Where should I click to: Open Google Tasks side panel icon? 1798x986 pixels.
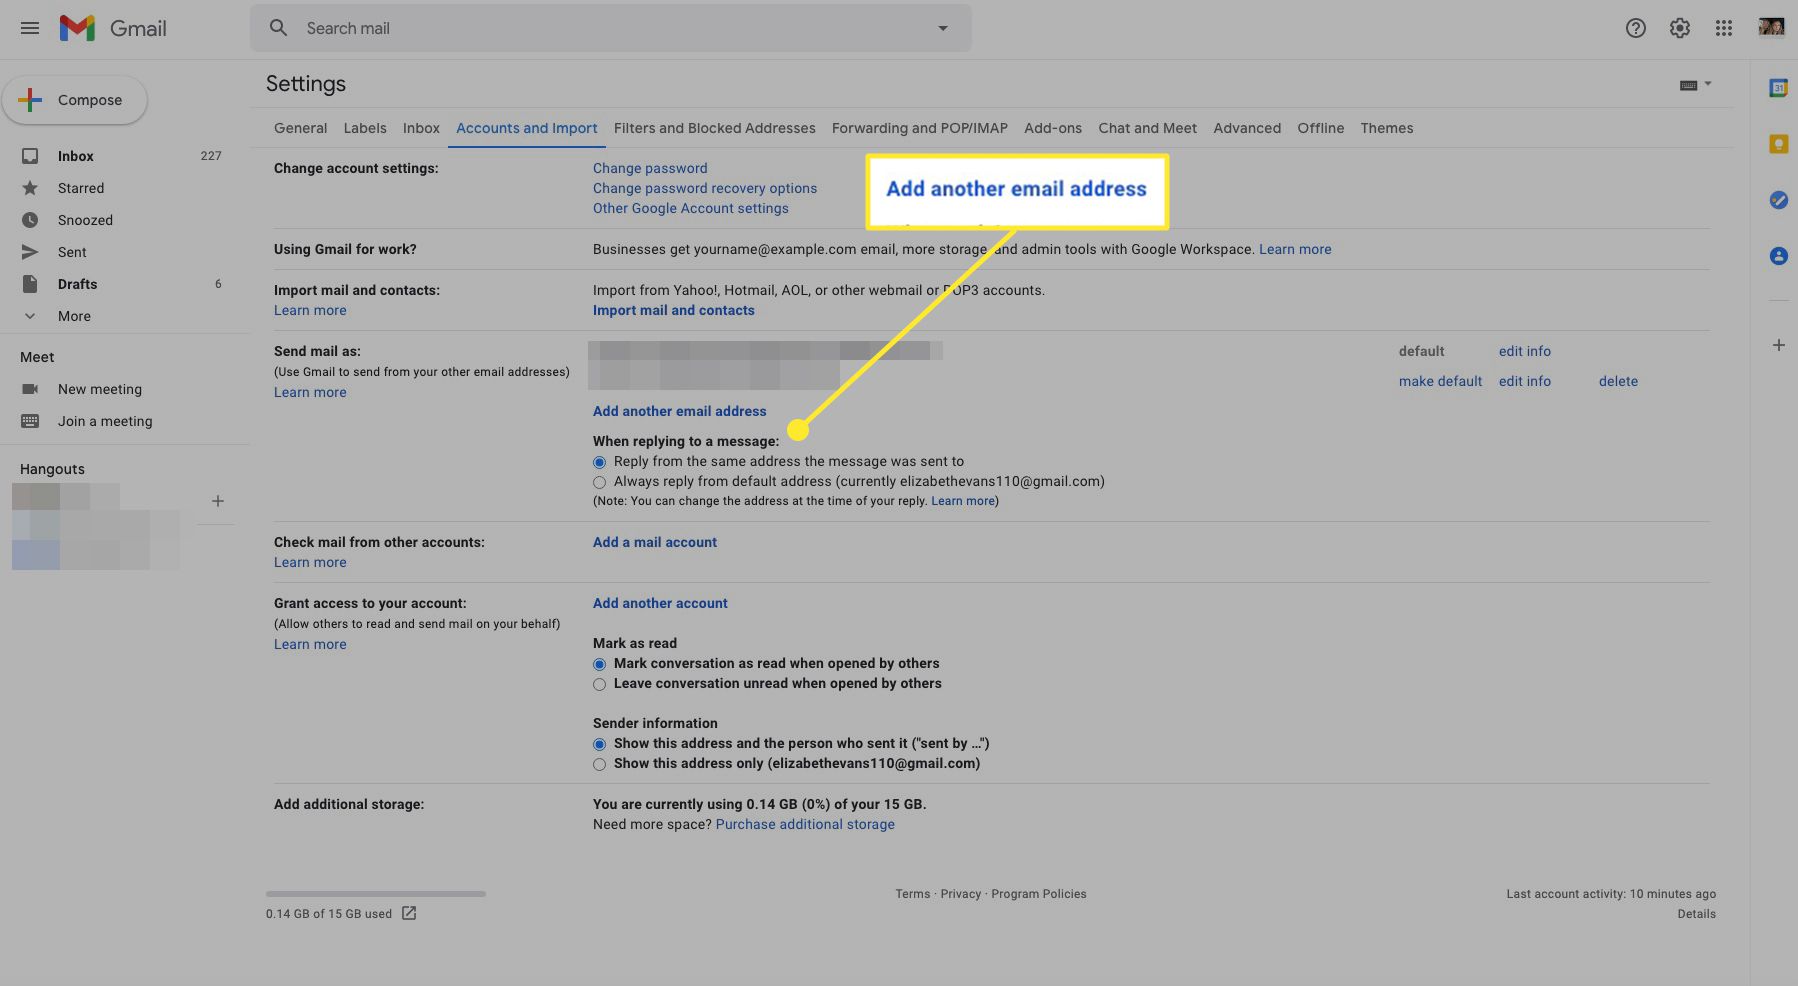point(1778,200)
